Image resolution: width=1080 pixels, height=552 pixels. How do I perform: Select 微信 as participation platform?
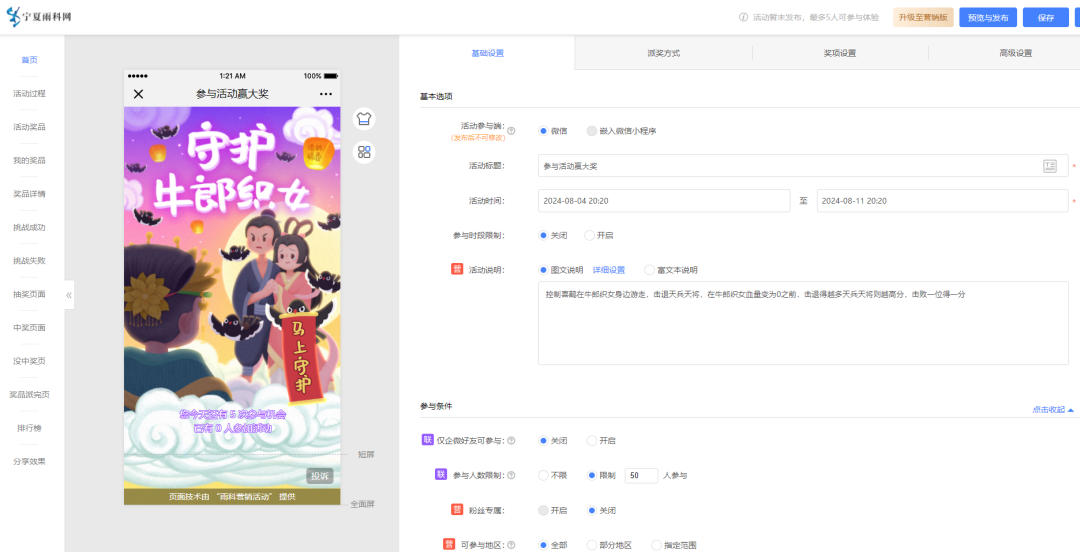553,130
